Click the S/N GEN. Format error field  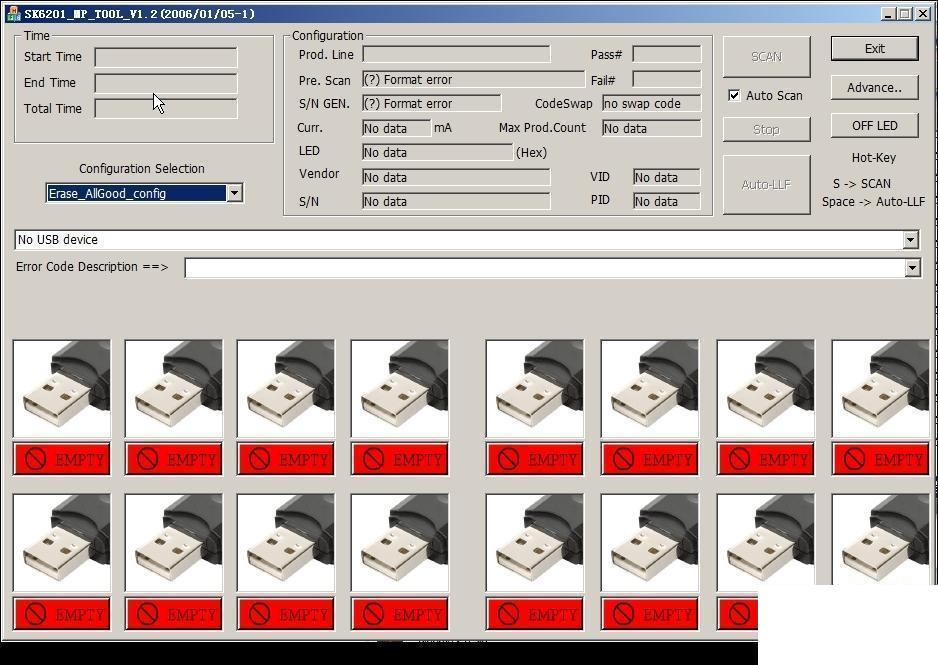tap(431, 103)
